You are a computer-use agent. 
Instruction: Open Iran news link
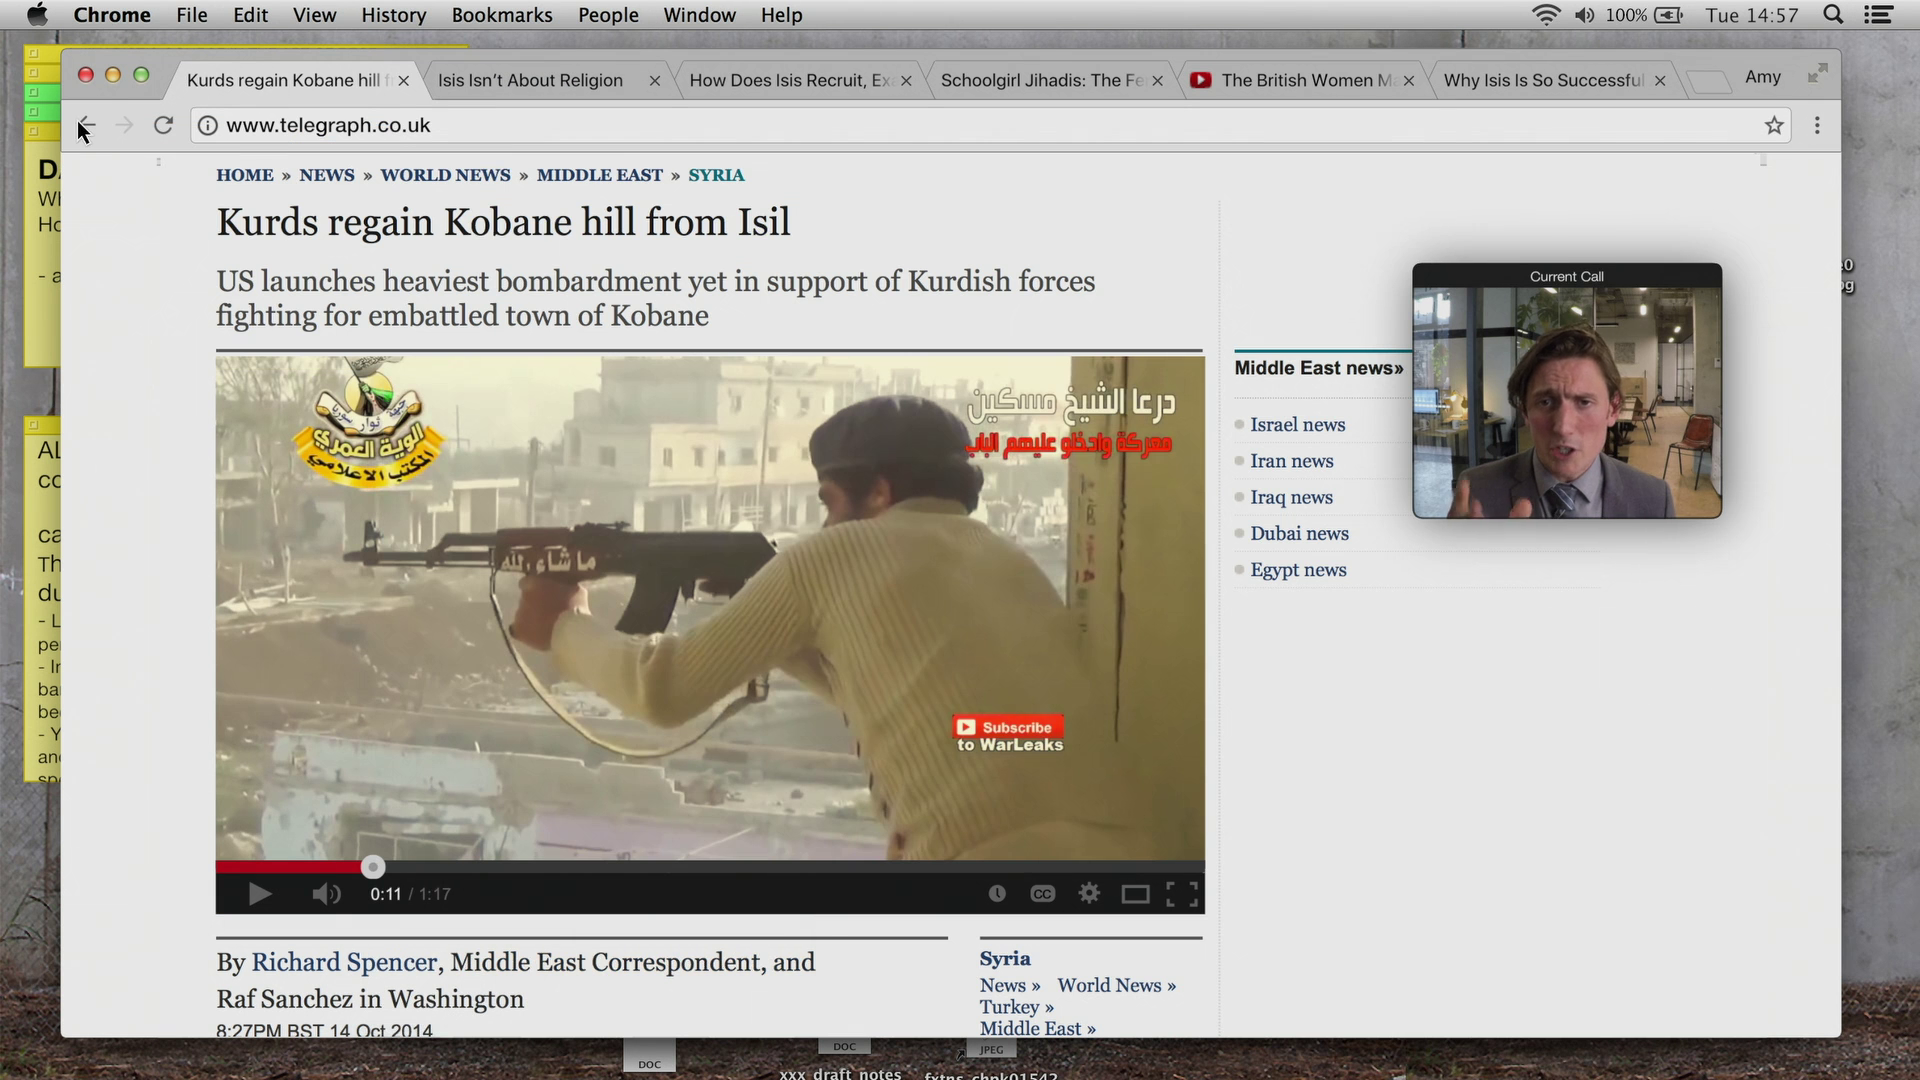[x=1291, y=461]
